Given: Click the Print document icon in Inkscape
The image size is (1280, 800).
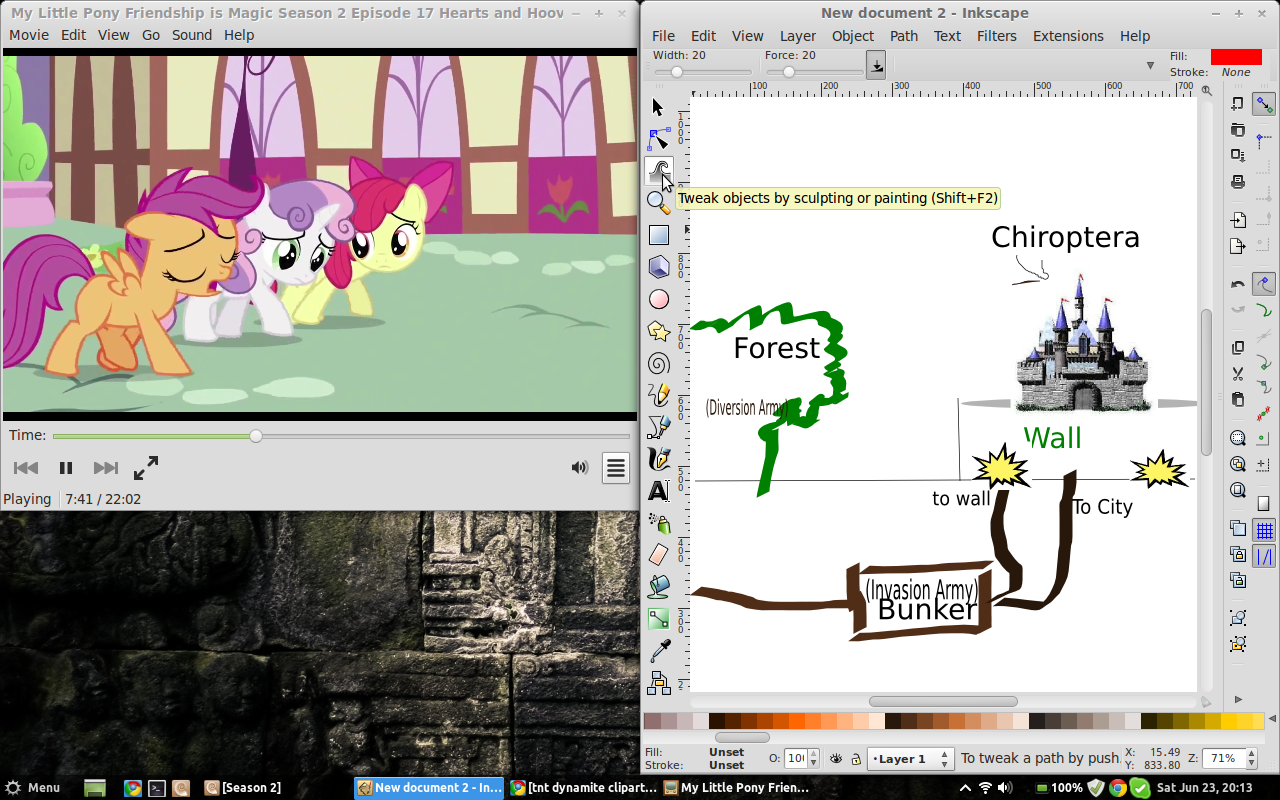Looking at the screenshot, I should click(x=1238, y=181).
